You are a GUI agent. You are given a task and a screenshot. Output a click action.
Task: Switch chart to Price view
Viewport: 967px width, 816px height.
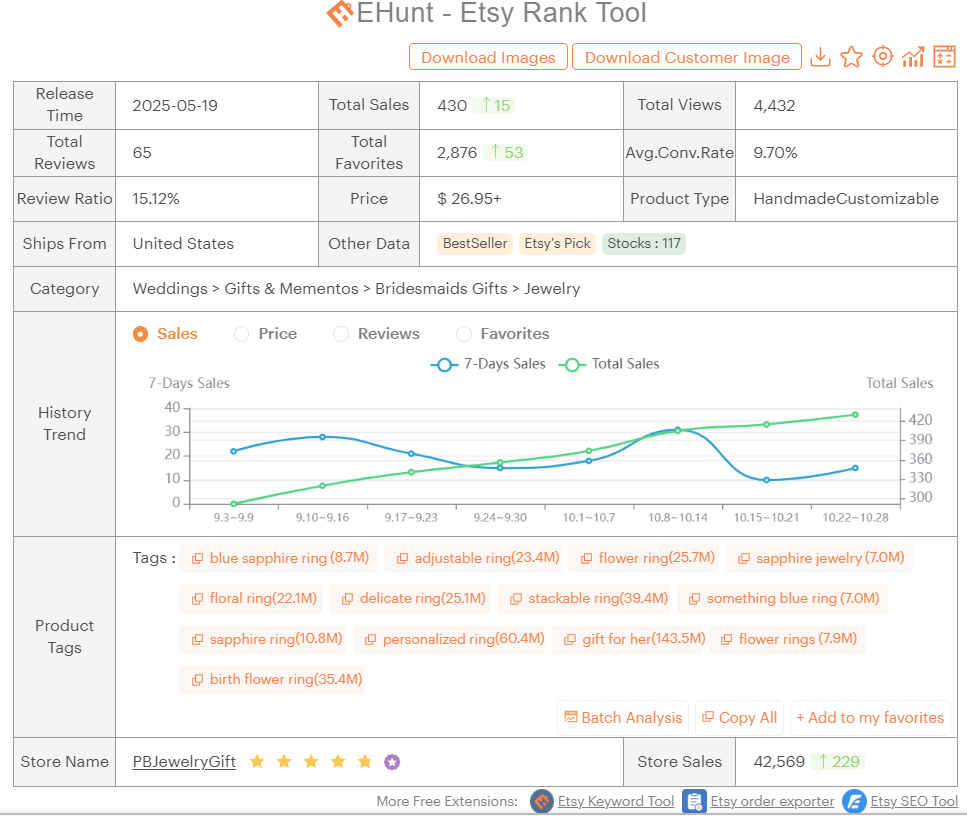239,334
